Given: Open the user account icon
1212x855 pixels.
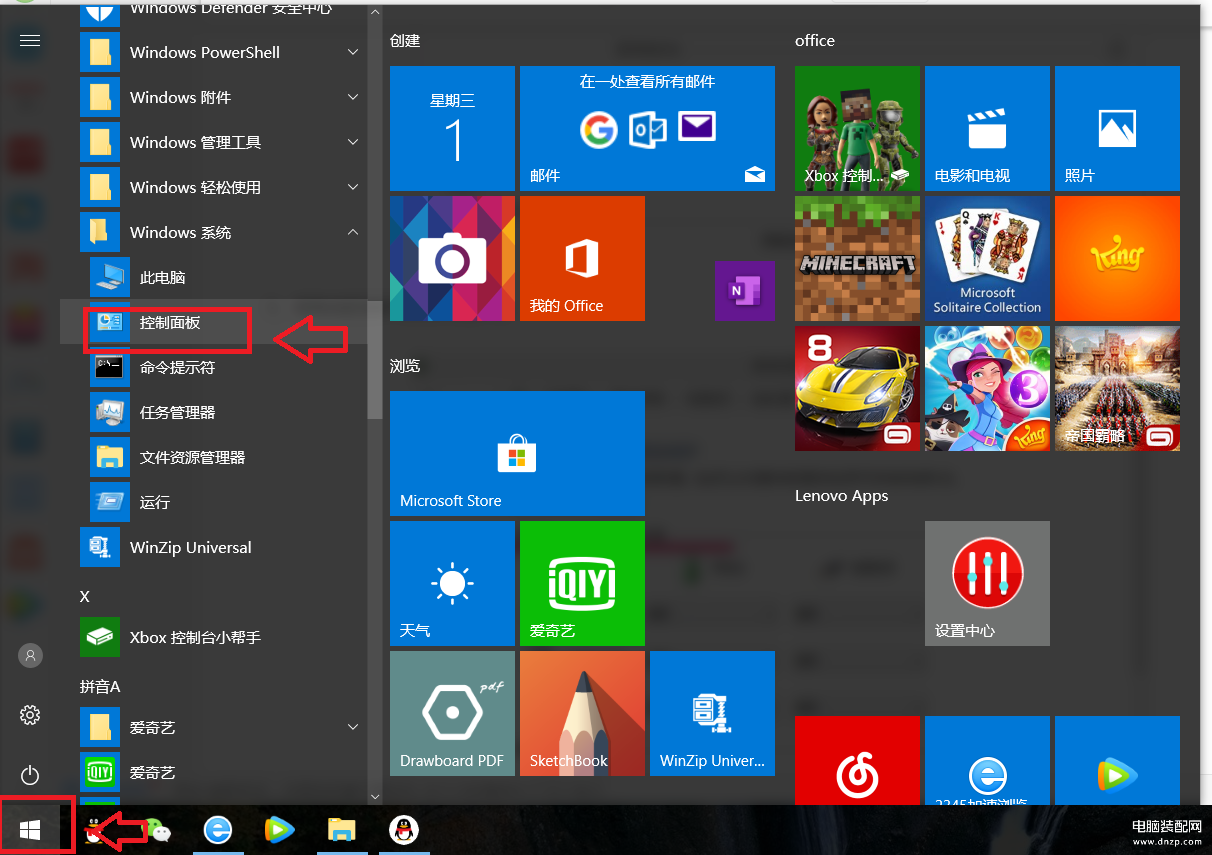Looking at the screenshot, I should point(30,656).
